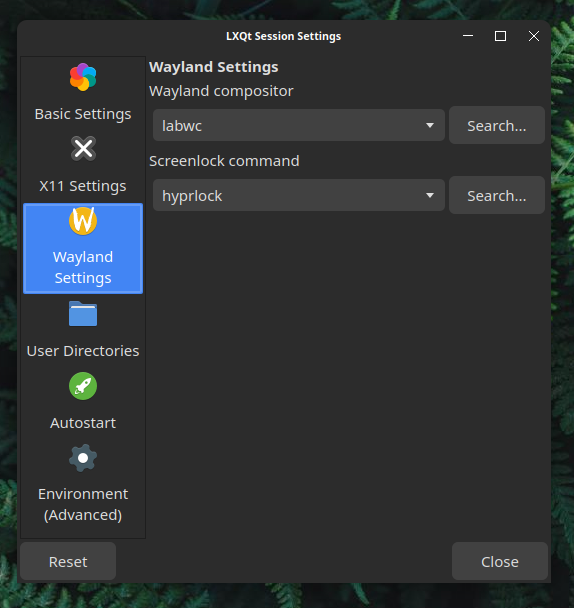574x608 pixels.
Task: Select the Autostart rocket icon
Action: (83, 386)
